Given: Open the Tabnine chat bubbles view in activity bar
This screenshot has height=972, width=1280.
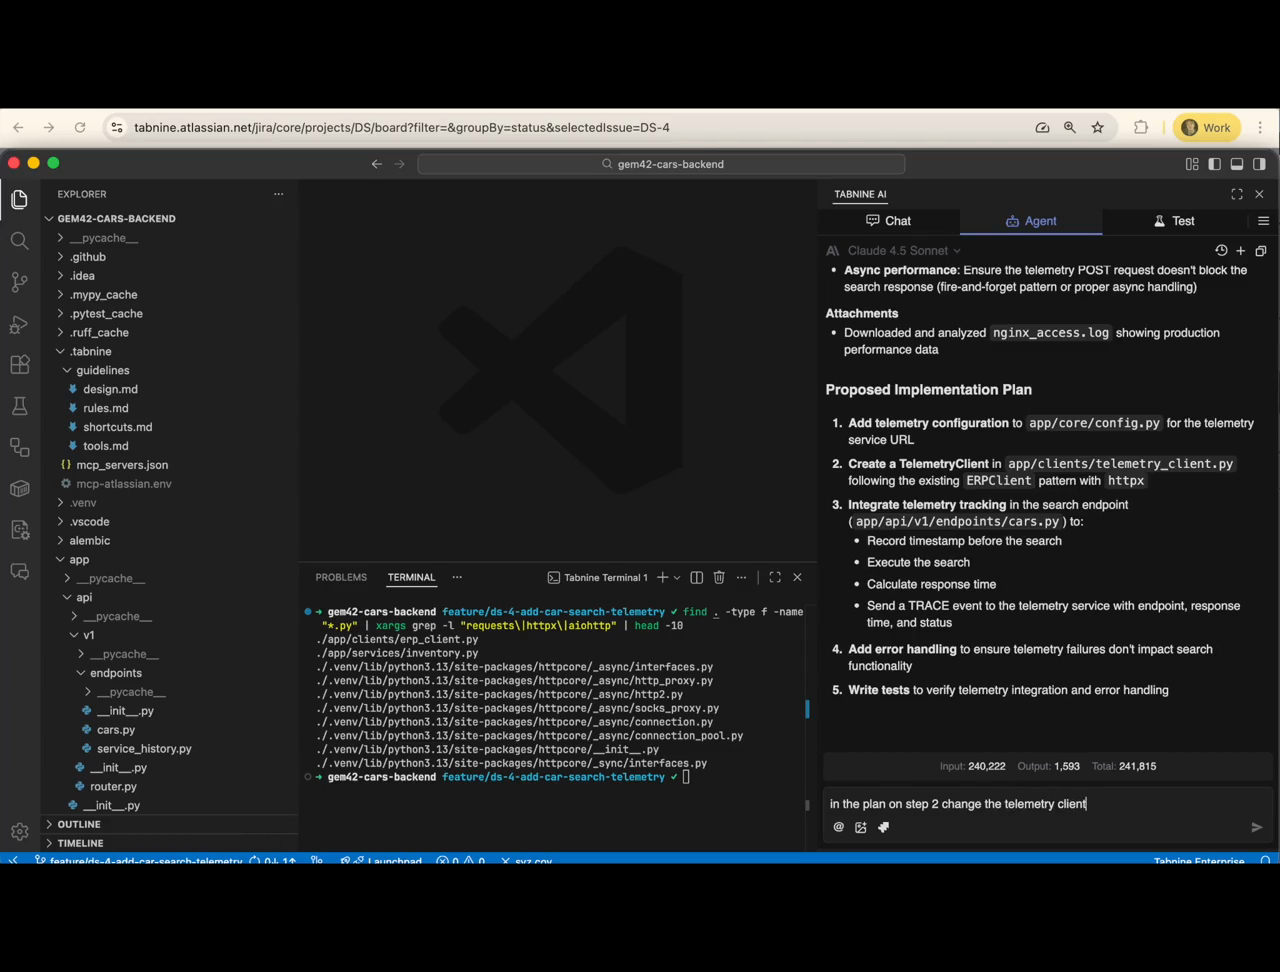Looking at the screenshot, I should pos(19,571).
